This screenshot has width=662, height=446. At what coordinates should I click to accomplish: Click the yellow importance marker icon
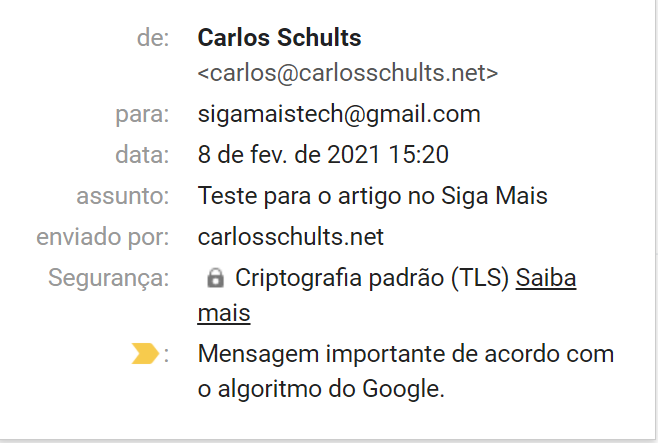pyautogui.click(x=145, y=353)
